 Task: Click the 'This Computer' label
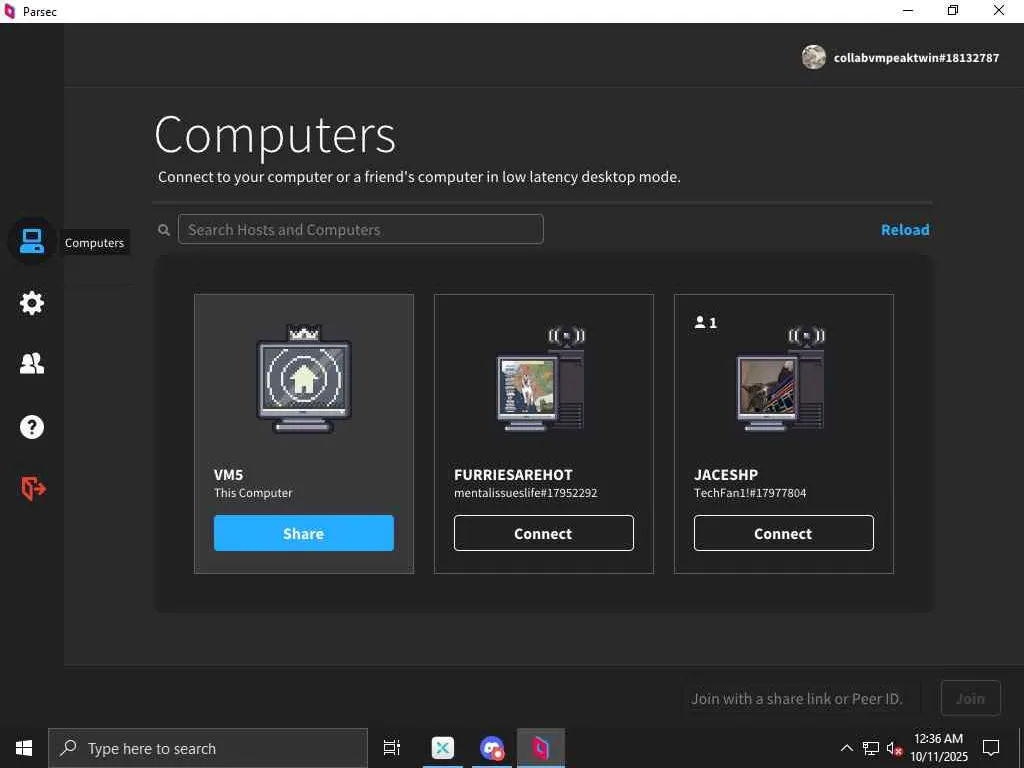(x=253, y=493)
